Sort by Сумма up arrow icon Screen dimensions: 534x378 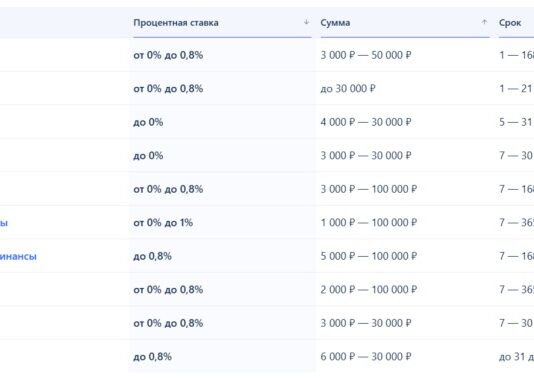pos(484,22)
